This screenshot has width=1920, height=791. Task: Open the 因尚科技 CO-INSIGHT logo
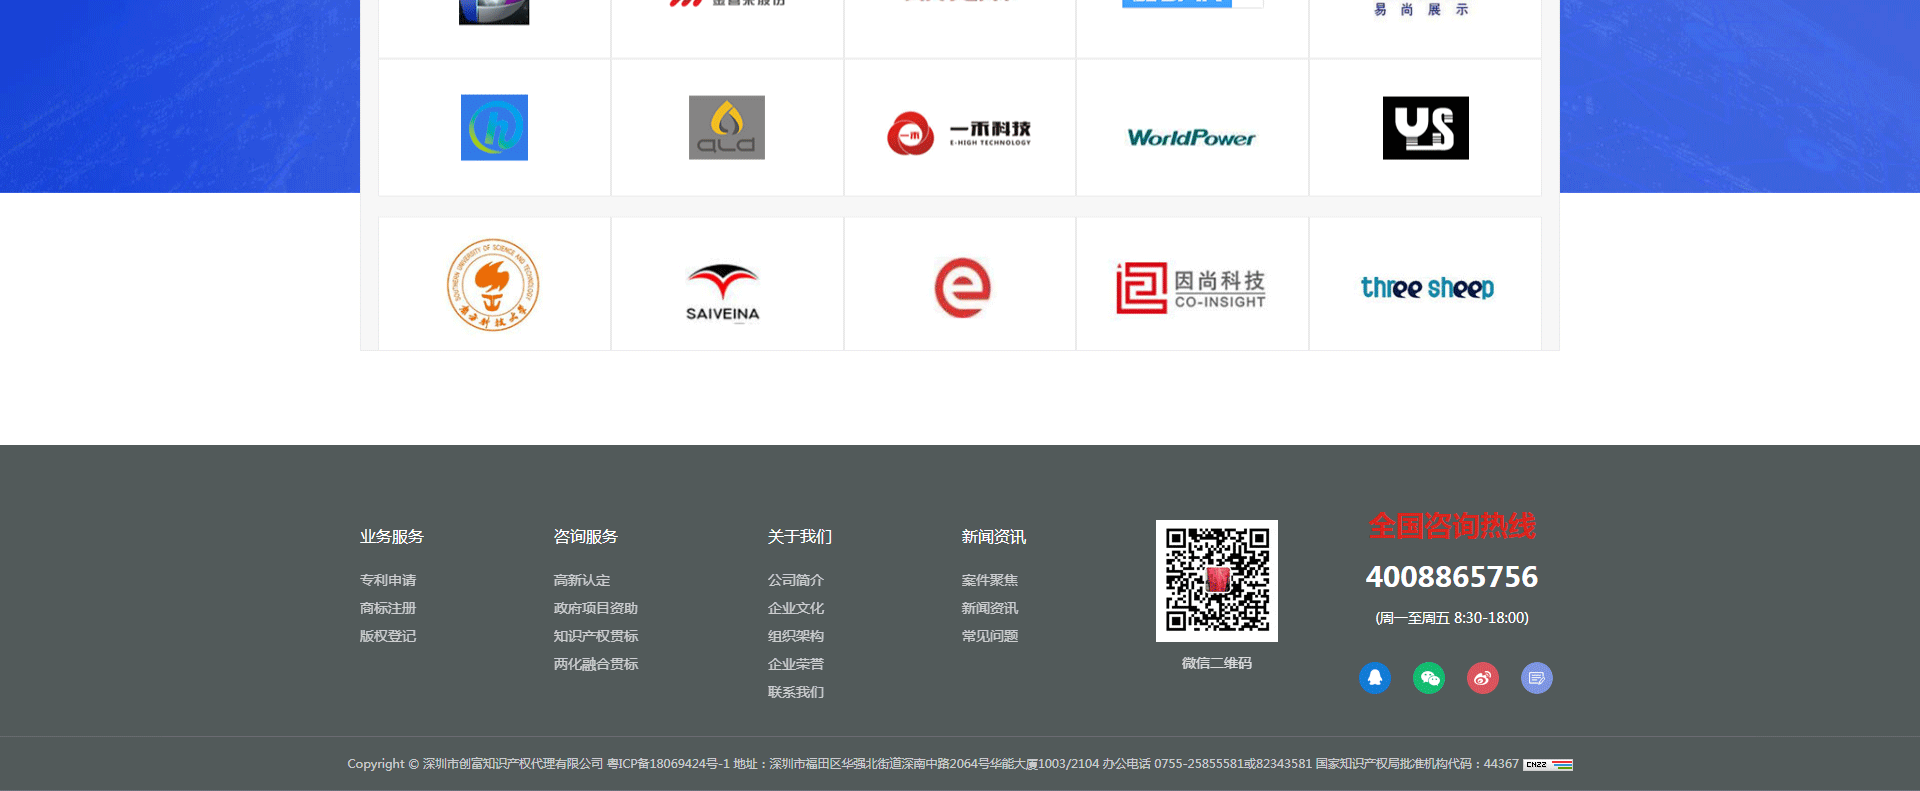(1191, 288)
